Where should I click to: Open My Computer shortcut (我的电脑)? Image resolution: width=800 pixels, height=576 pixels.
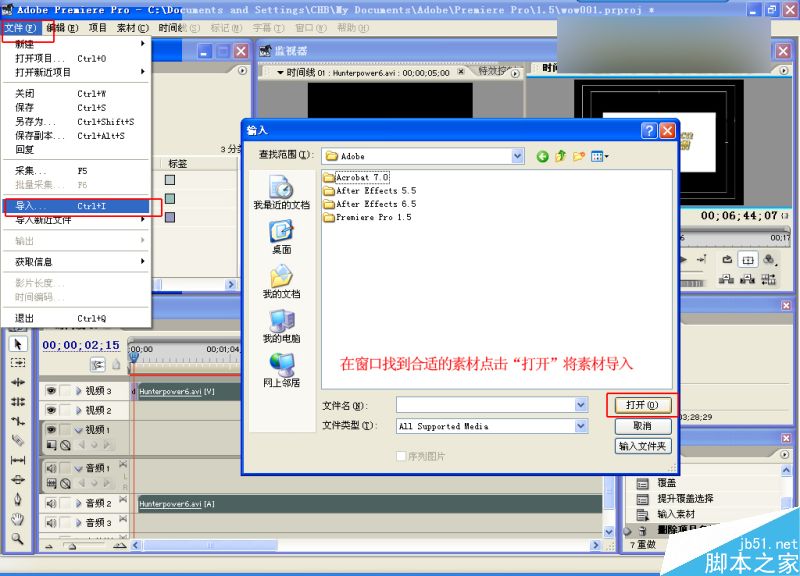tap(281, 327)
